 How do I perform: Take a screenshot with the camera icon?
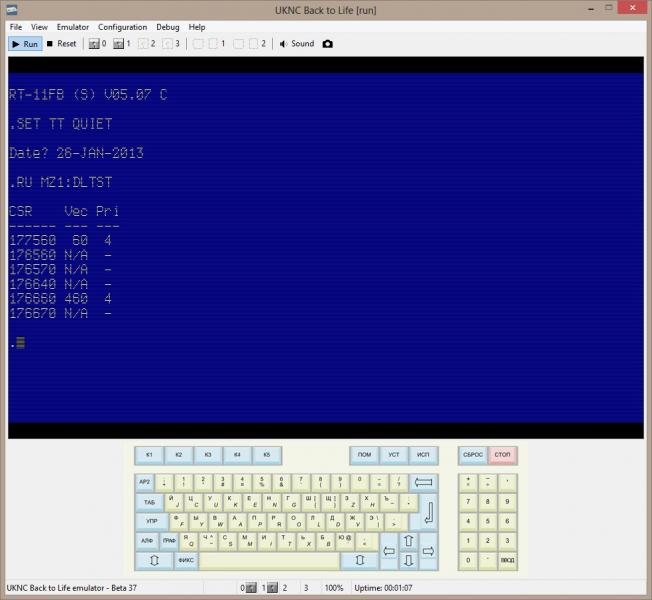tap(327, 44)
